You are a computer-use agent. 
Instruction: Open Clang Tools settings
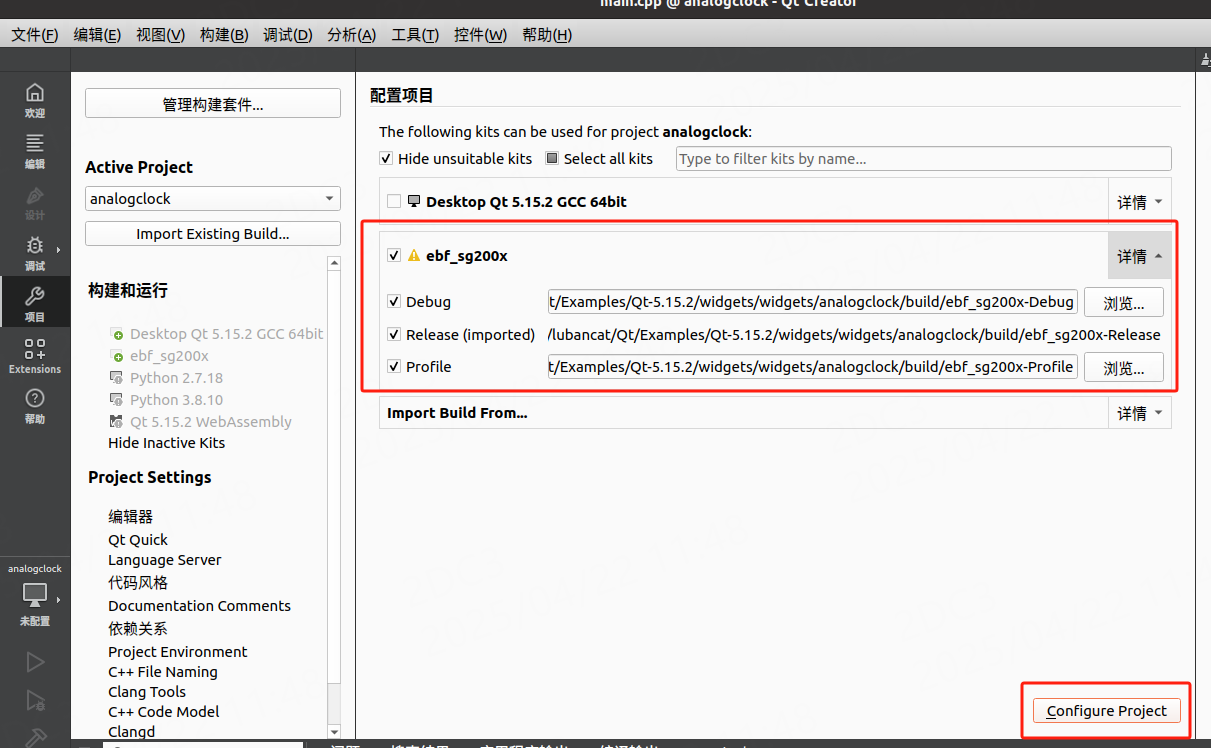tap(147, 692)
